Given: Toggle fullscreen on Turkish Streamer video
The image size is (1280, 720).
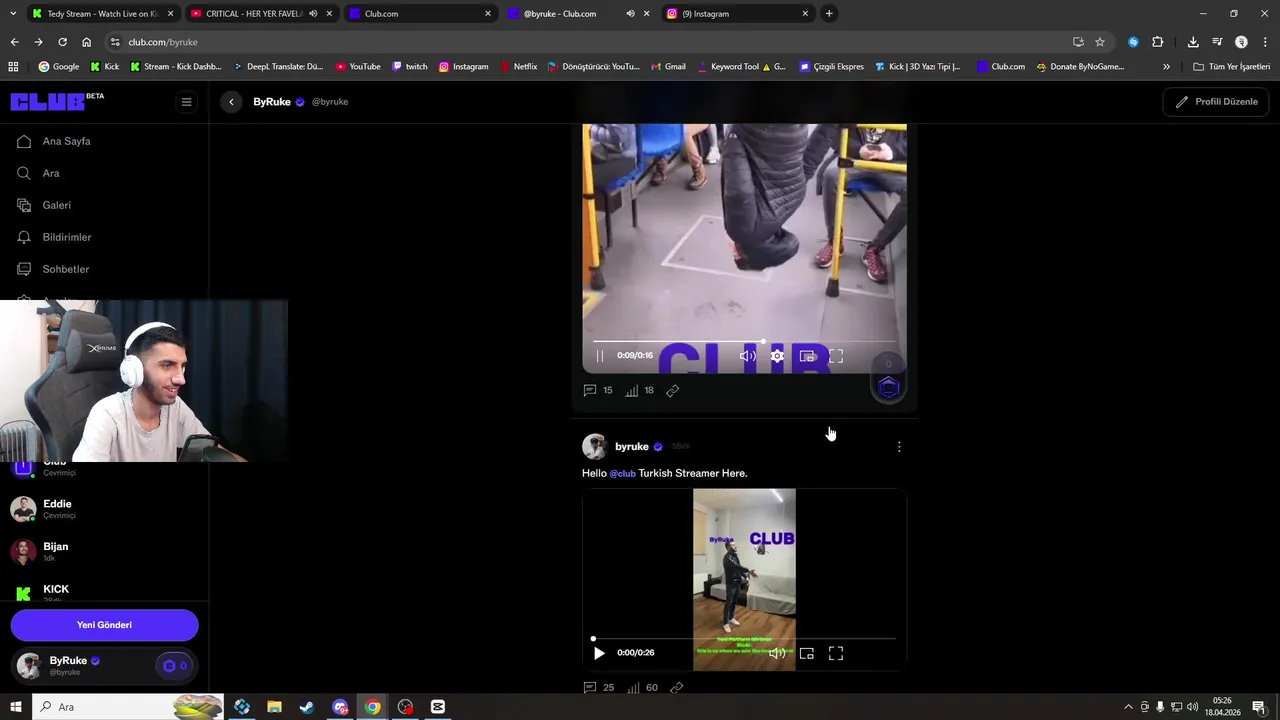Looking at the screenshot, I should [836, 653].
